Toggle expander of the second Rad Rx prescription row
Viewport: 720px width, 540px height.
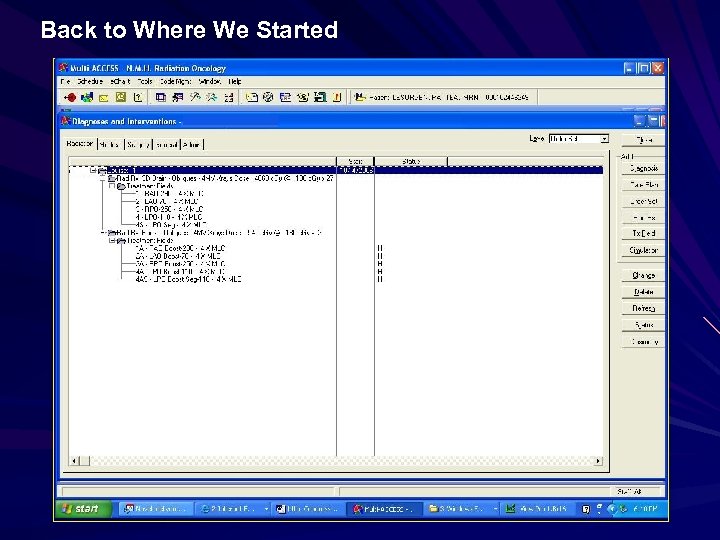(103, 233)
